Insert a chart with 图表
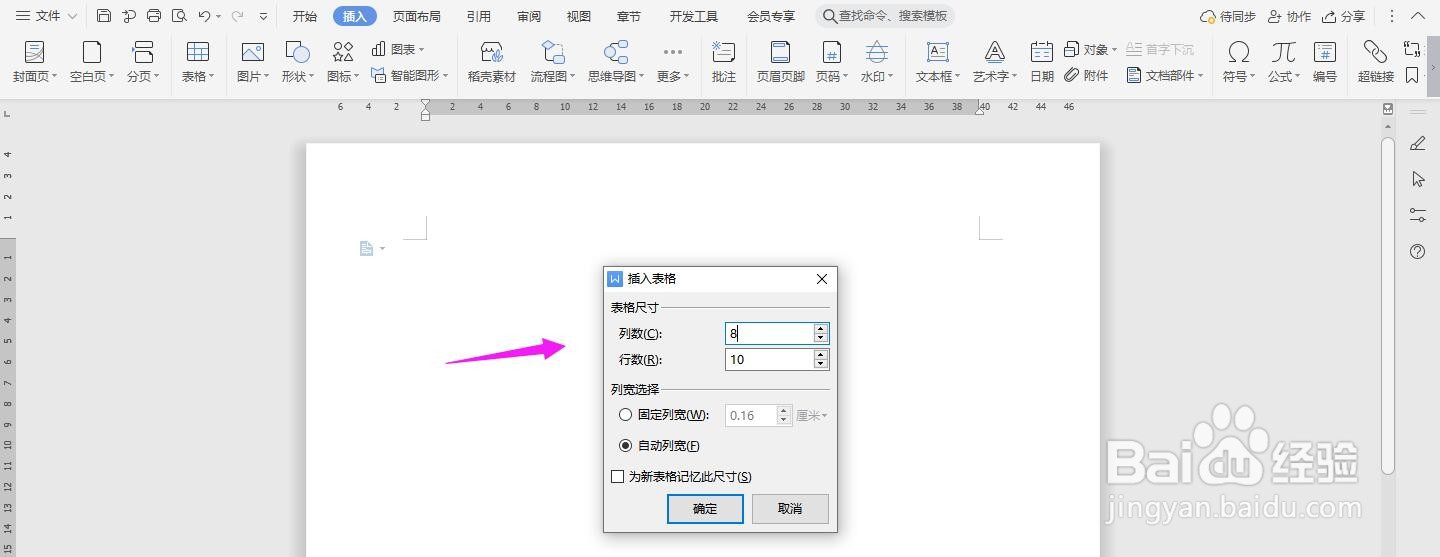The width and height of the screenshot is (1440, 557). click(x=397, y=49)
